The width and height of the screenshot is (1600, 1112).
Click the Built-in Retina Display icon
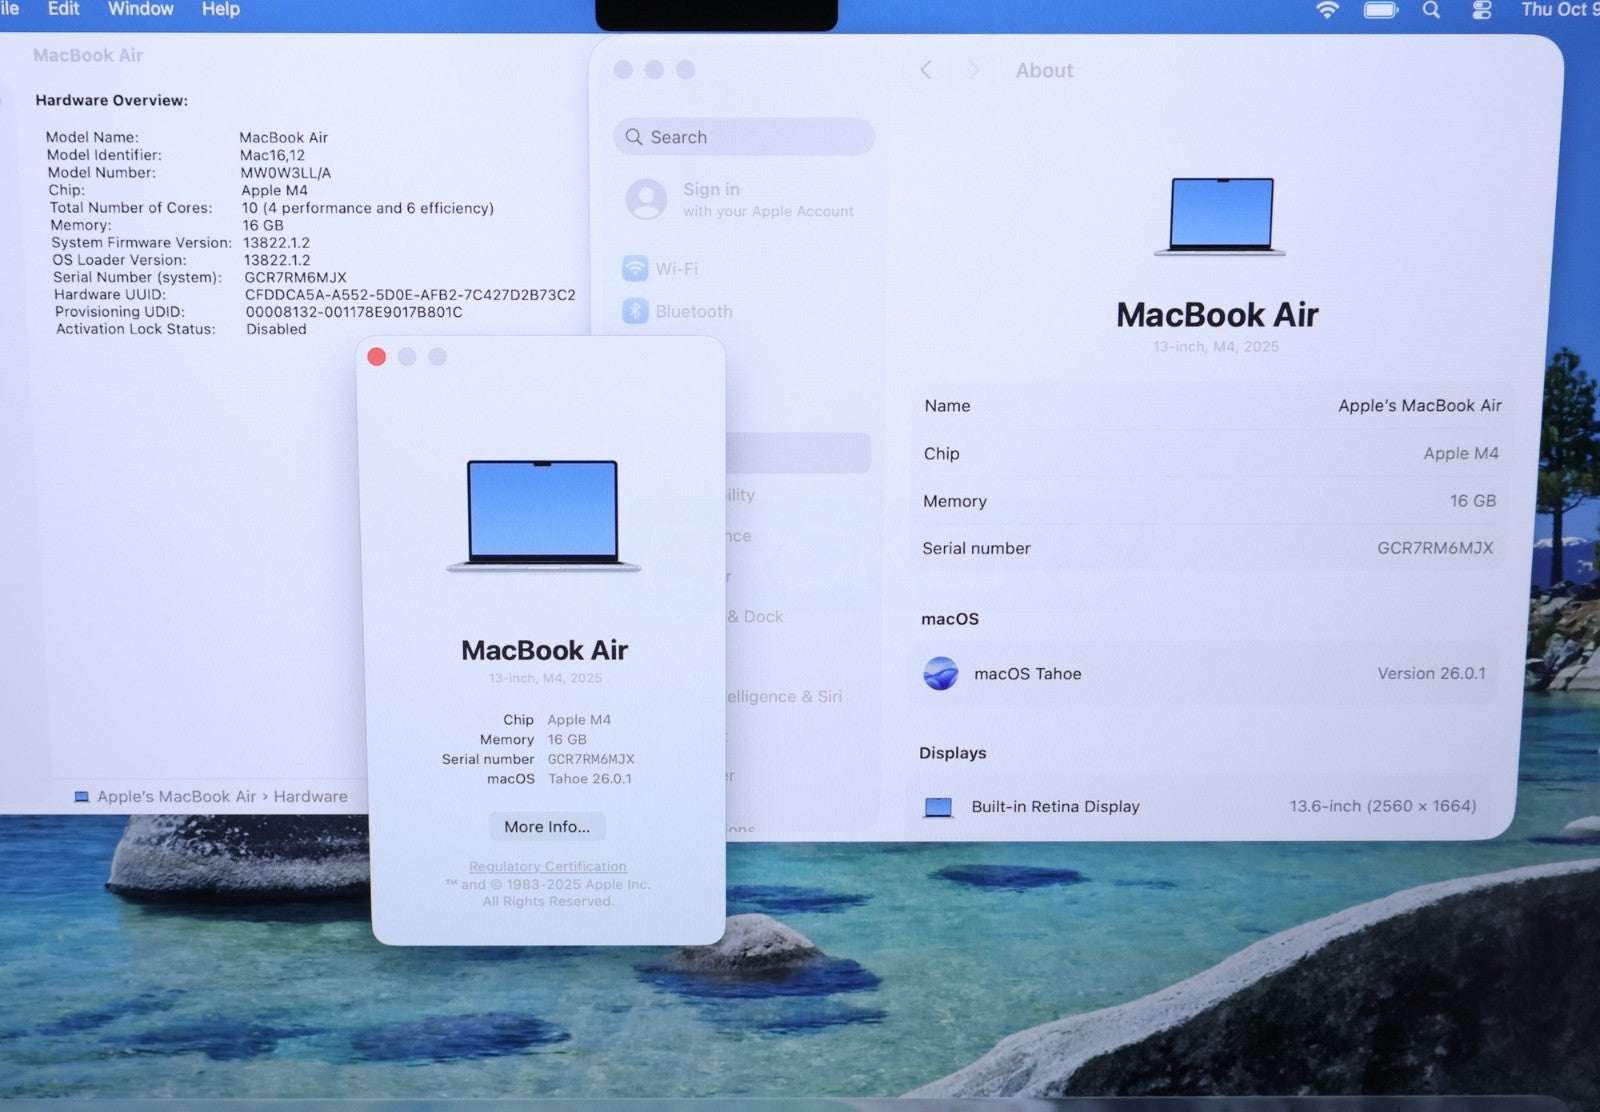coord(938,807)
